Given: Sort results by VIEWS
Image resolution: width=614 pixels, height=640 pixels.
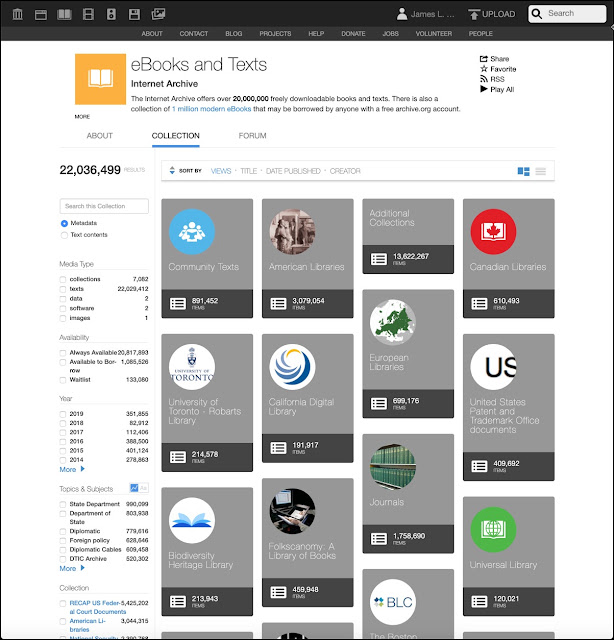Looking at the screenshot, I should coord(221,171).
